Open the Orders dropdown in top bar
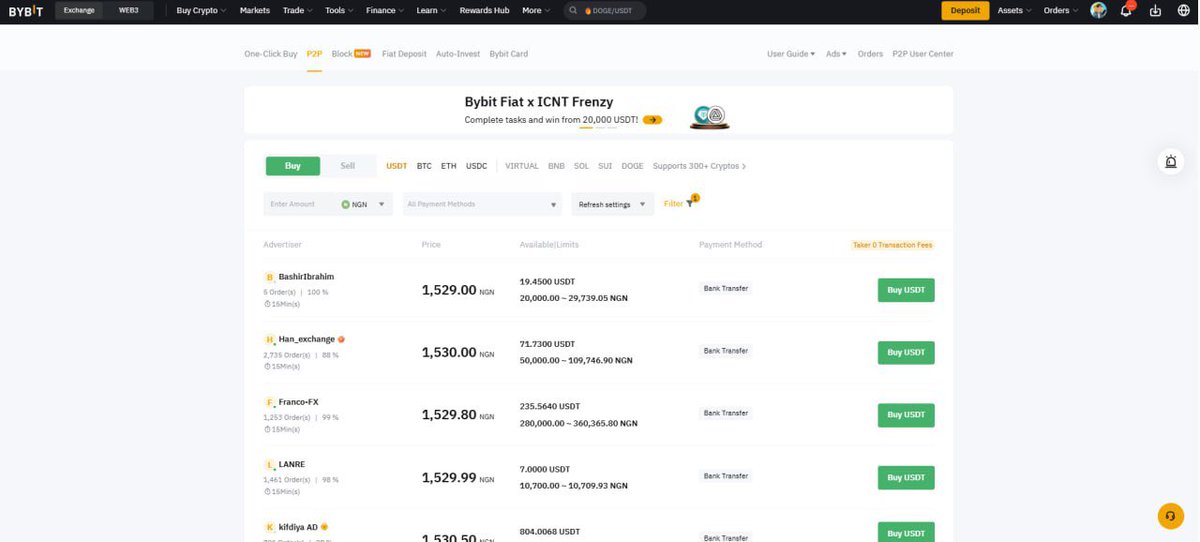 click(1061, 10)
